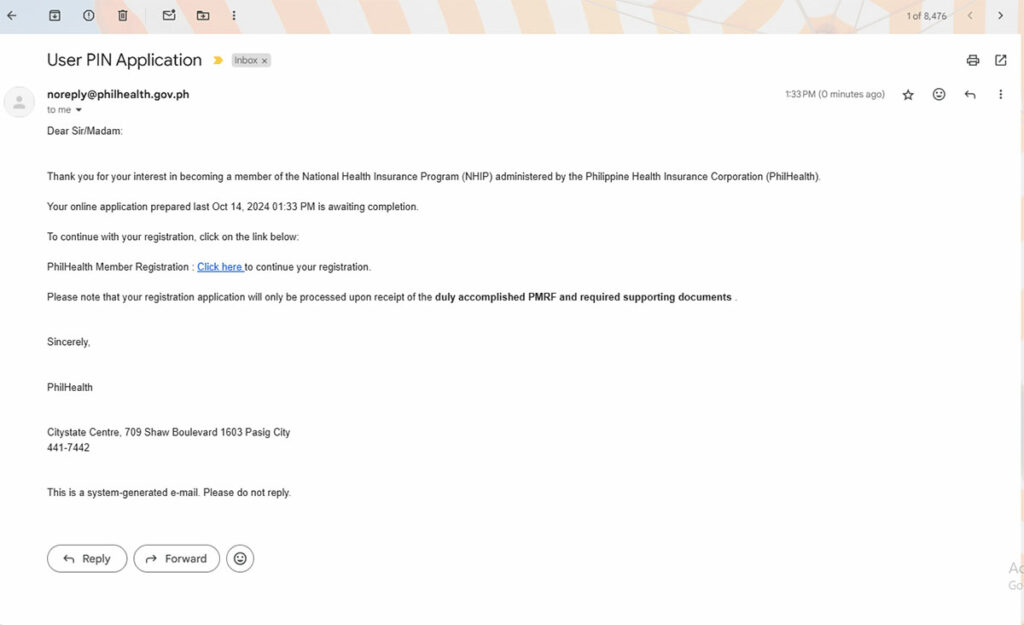
Task: Click the "Click here" registration link
Action: 220,267
